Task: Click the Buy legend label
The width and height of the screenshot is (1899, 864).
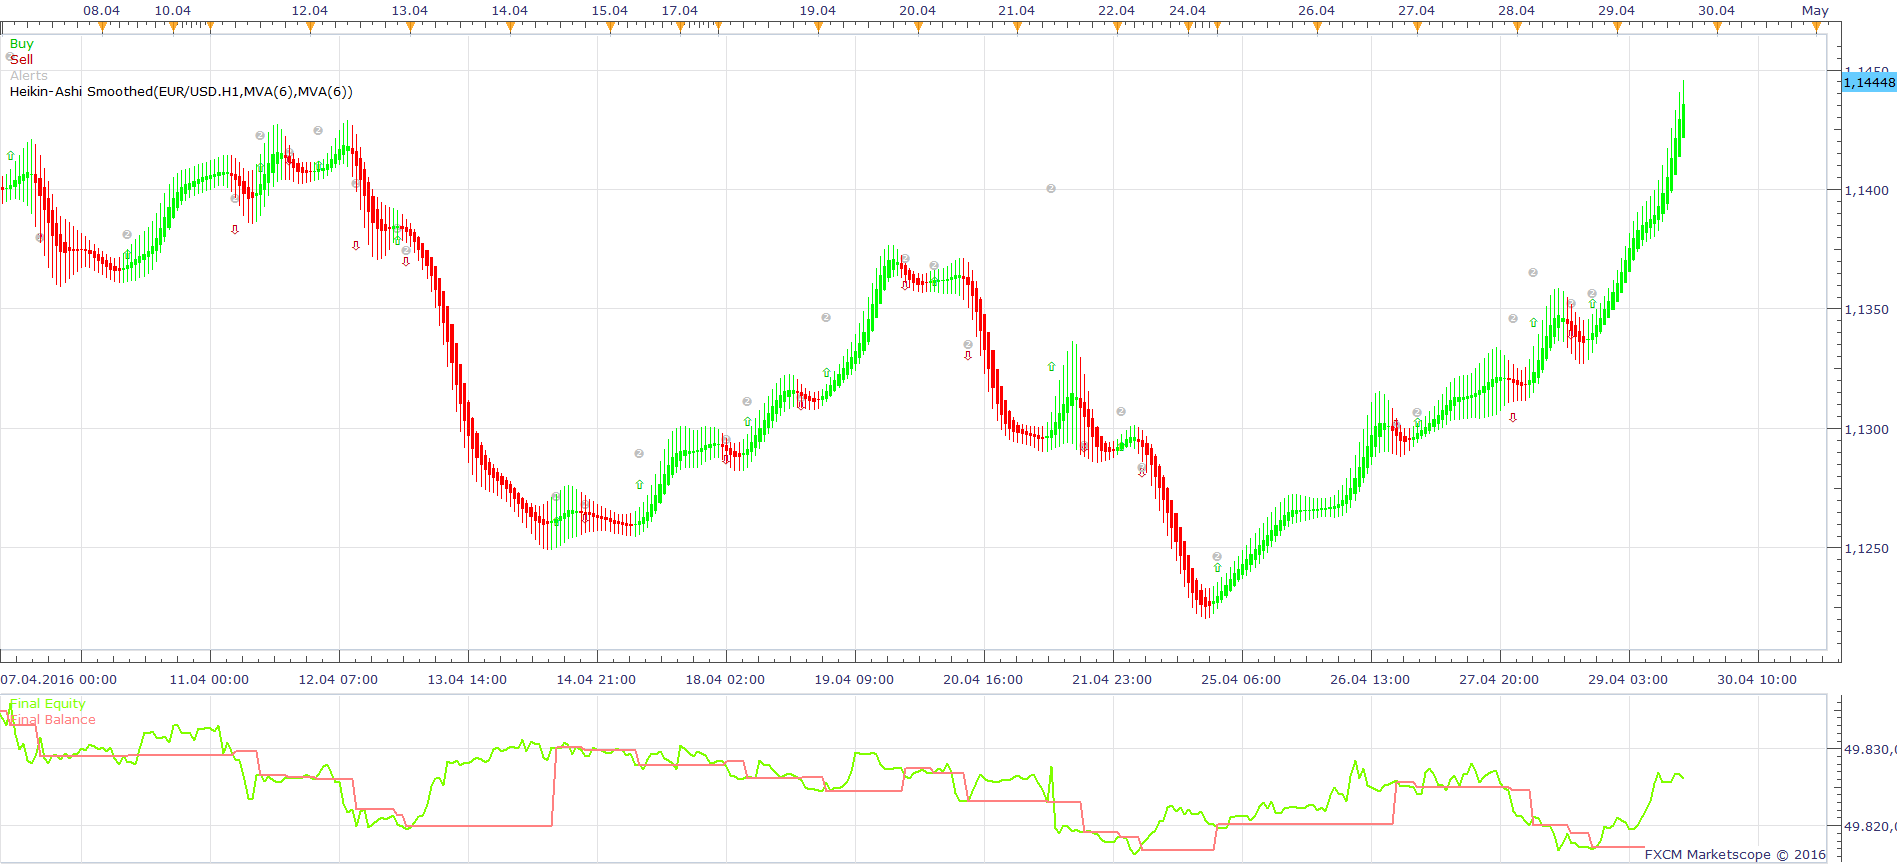Action: coord(21,44)
